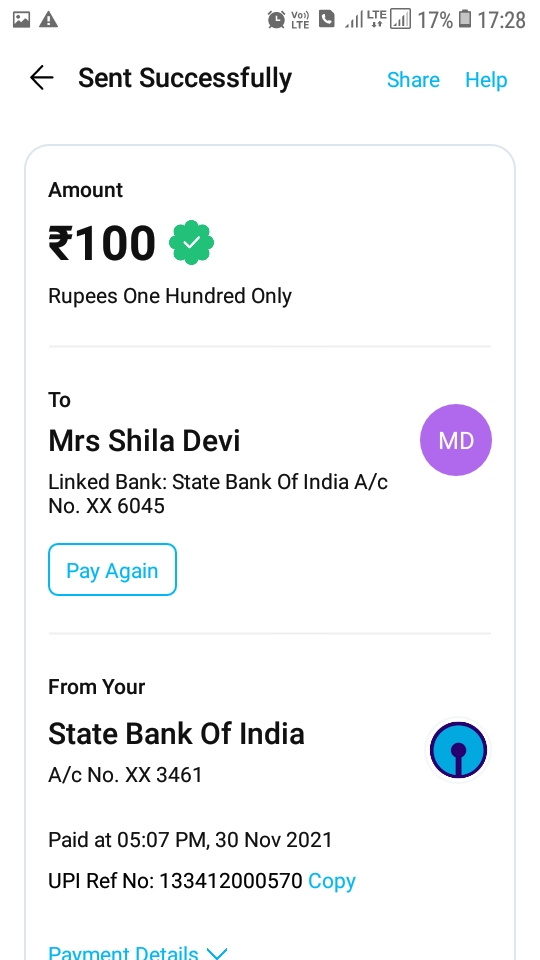540x960 pixels.
Task: Tap the call status icon
Action: [x=327, y=20]
